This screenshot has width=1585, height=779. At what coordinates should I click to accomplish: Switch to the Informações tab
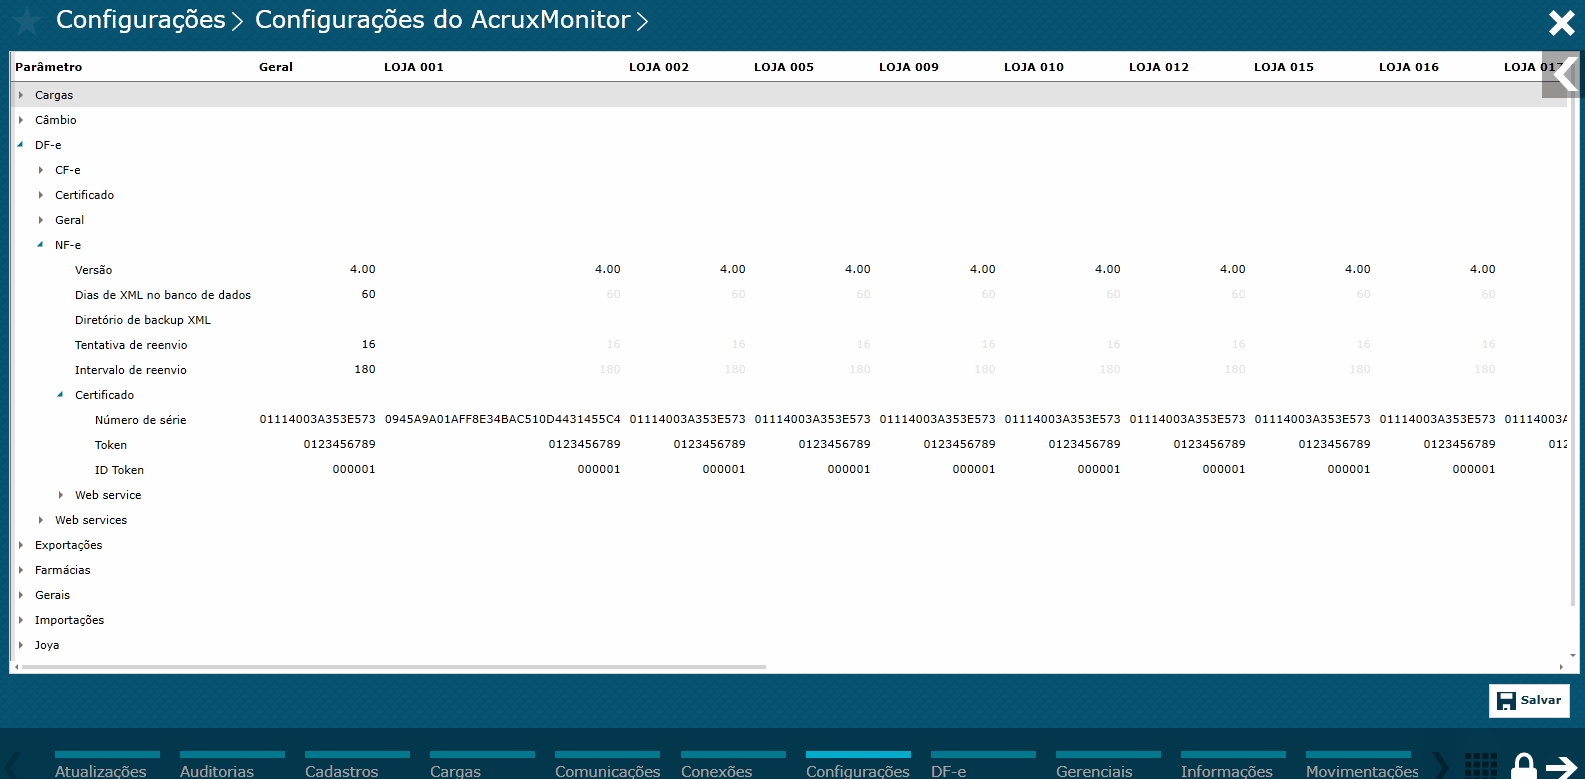click(1233, 766)
